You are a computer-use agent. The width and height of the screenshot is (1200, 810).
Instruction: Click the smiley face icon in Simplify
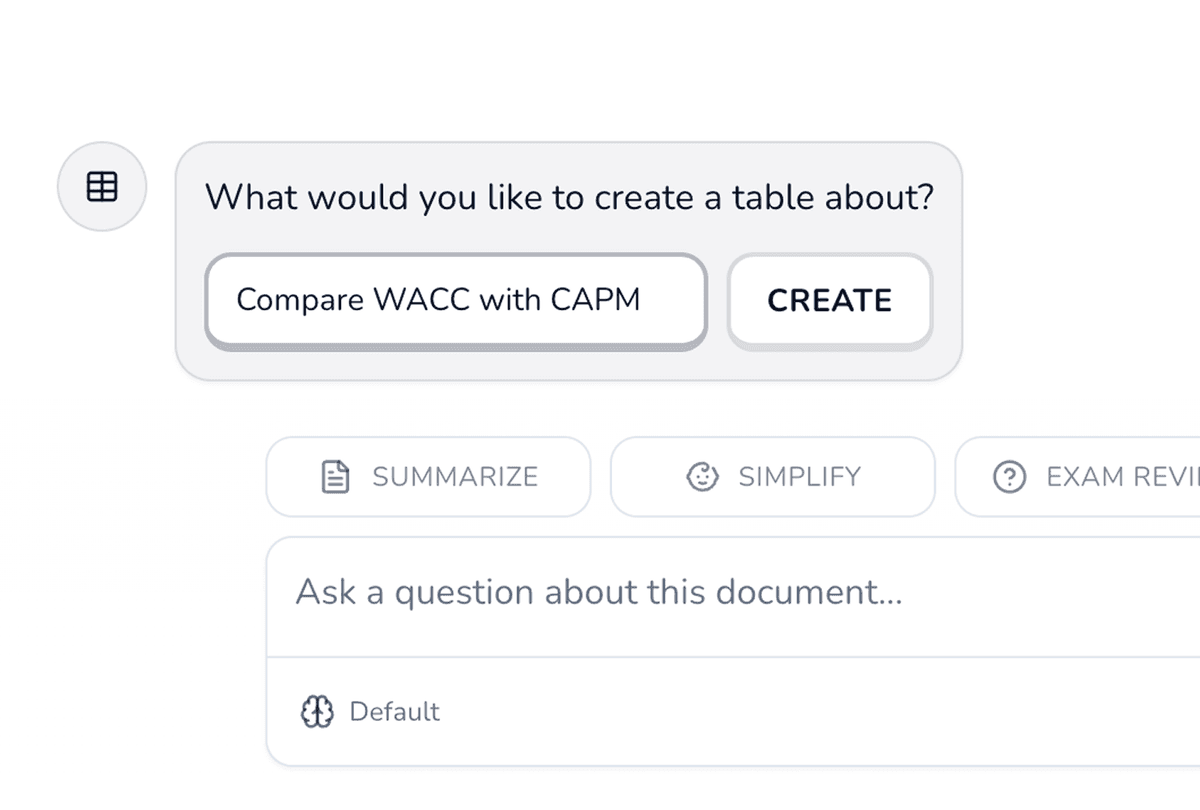[702, 477]
